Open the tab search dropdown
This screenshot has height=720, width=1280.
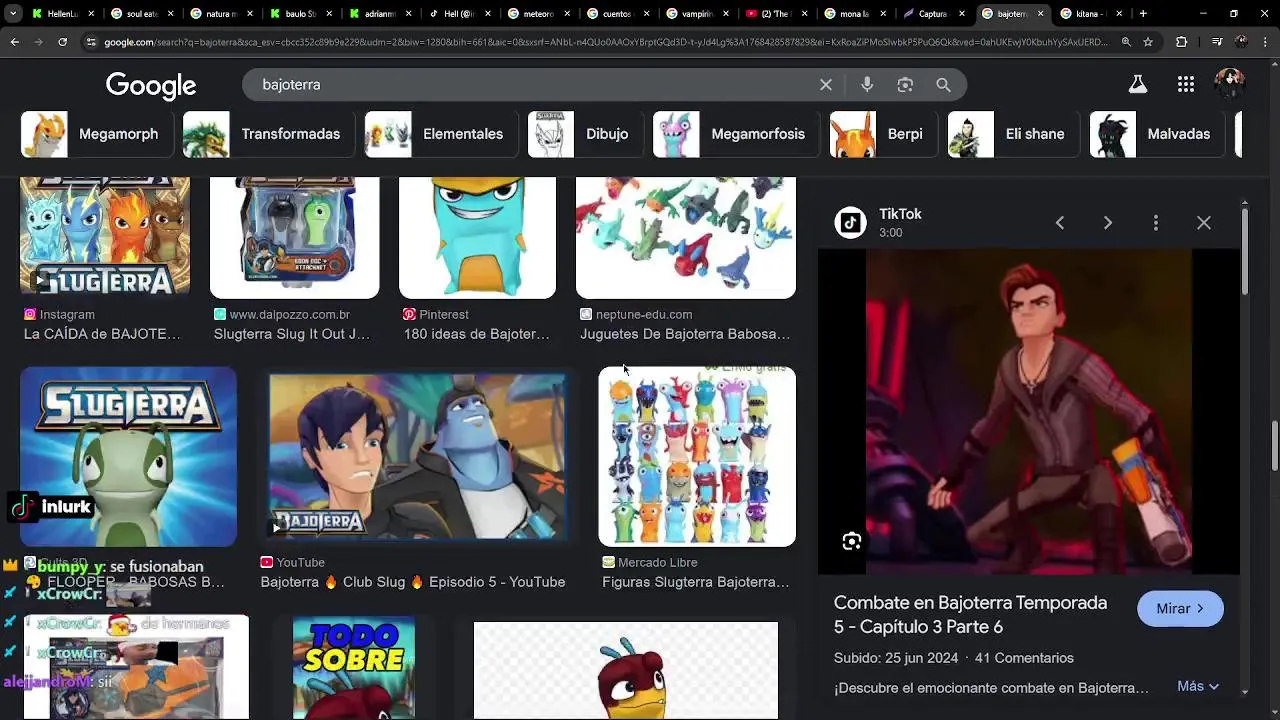(12, 14)
